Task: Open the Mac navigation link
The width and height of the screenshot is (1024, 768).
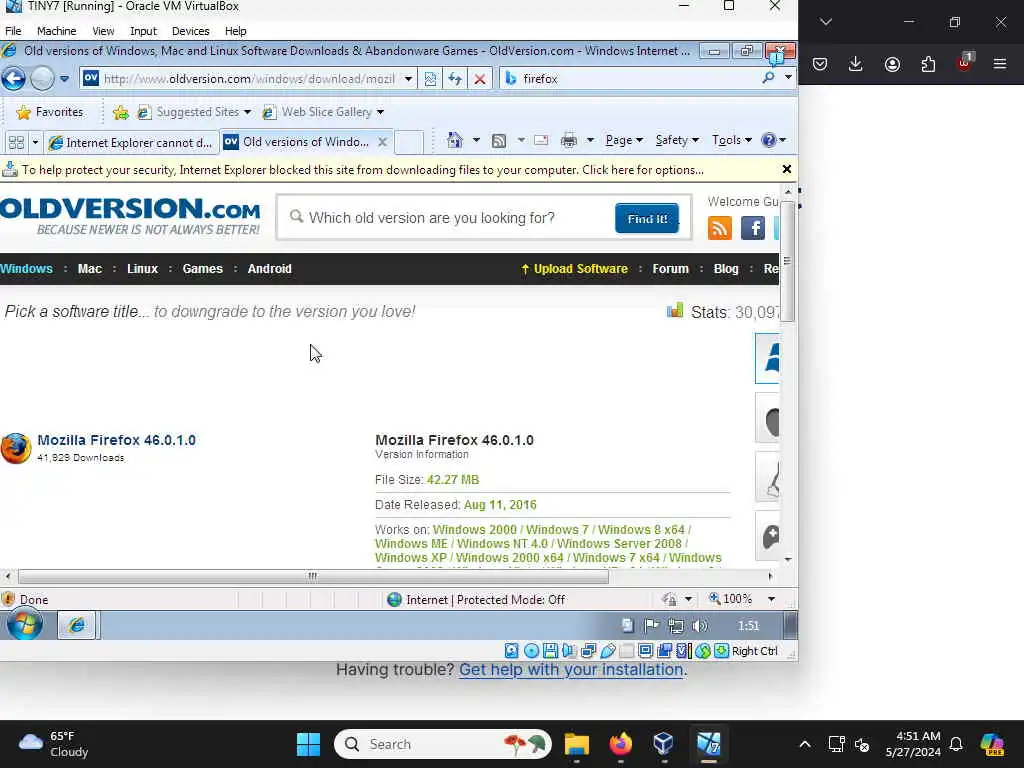Action: click(x=89, y=269)
